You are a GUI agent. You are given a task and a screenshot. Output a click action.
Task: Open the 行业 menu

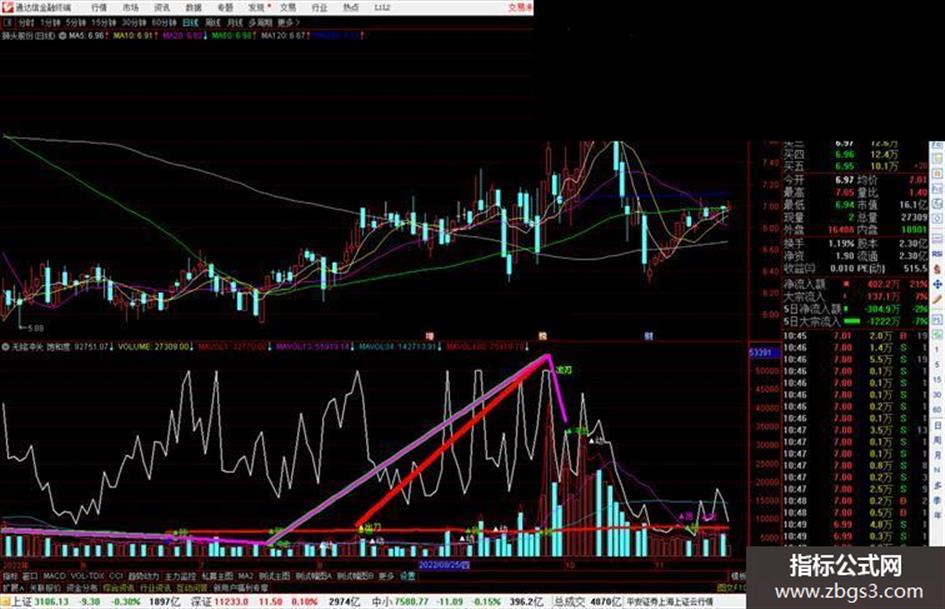click(319, 7)
